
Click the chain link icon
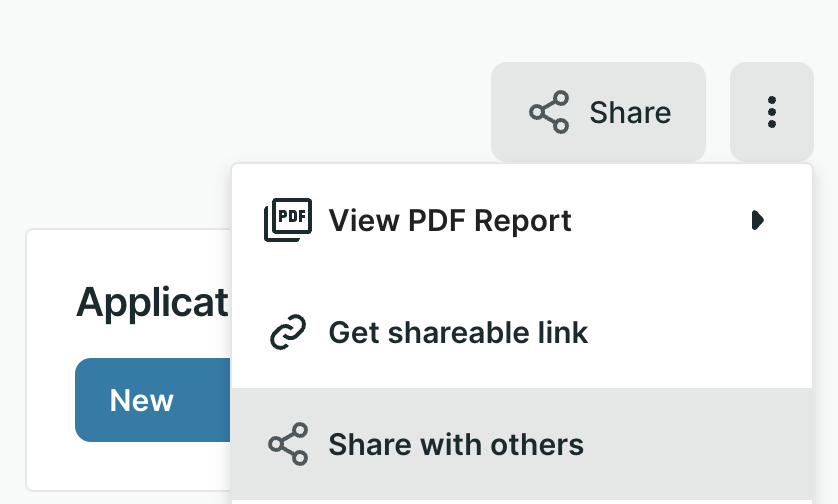(288, 332)
